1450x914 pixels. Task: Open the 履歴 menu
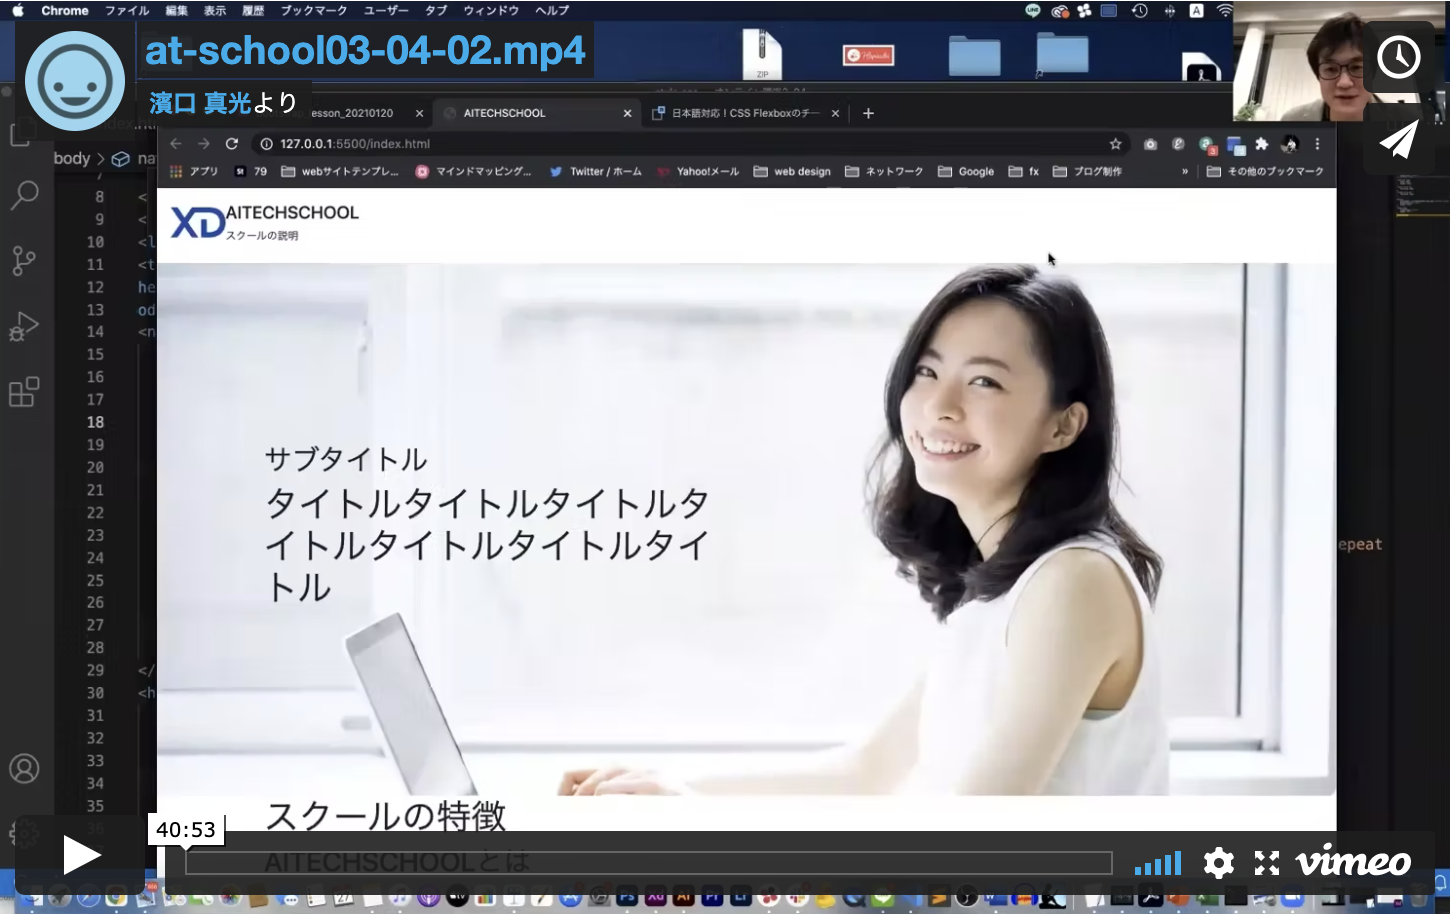coord(253,10)
